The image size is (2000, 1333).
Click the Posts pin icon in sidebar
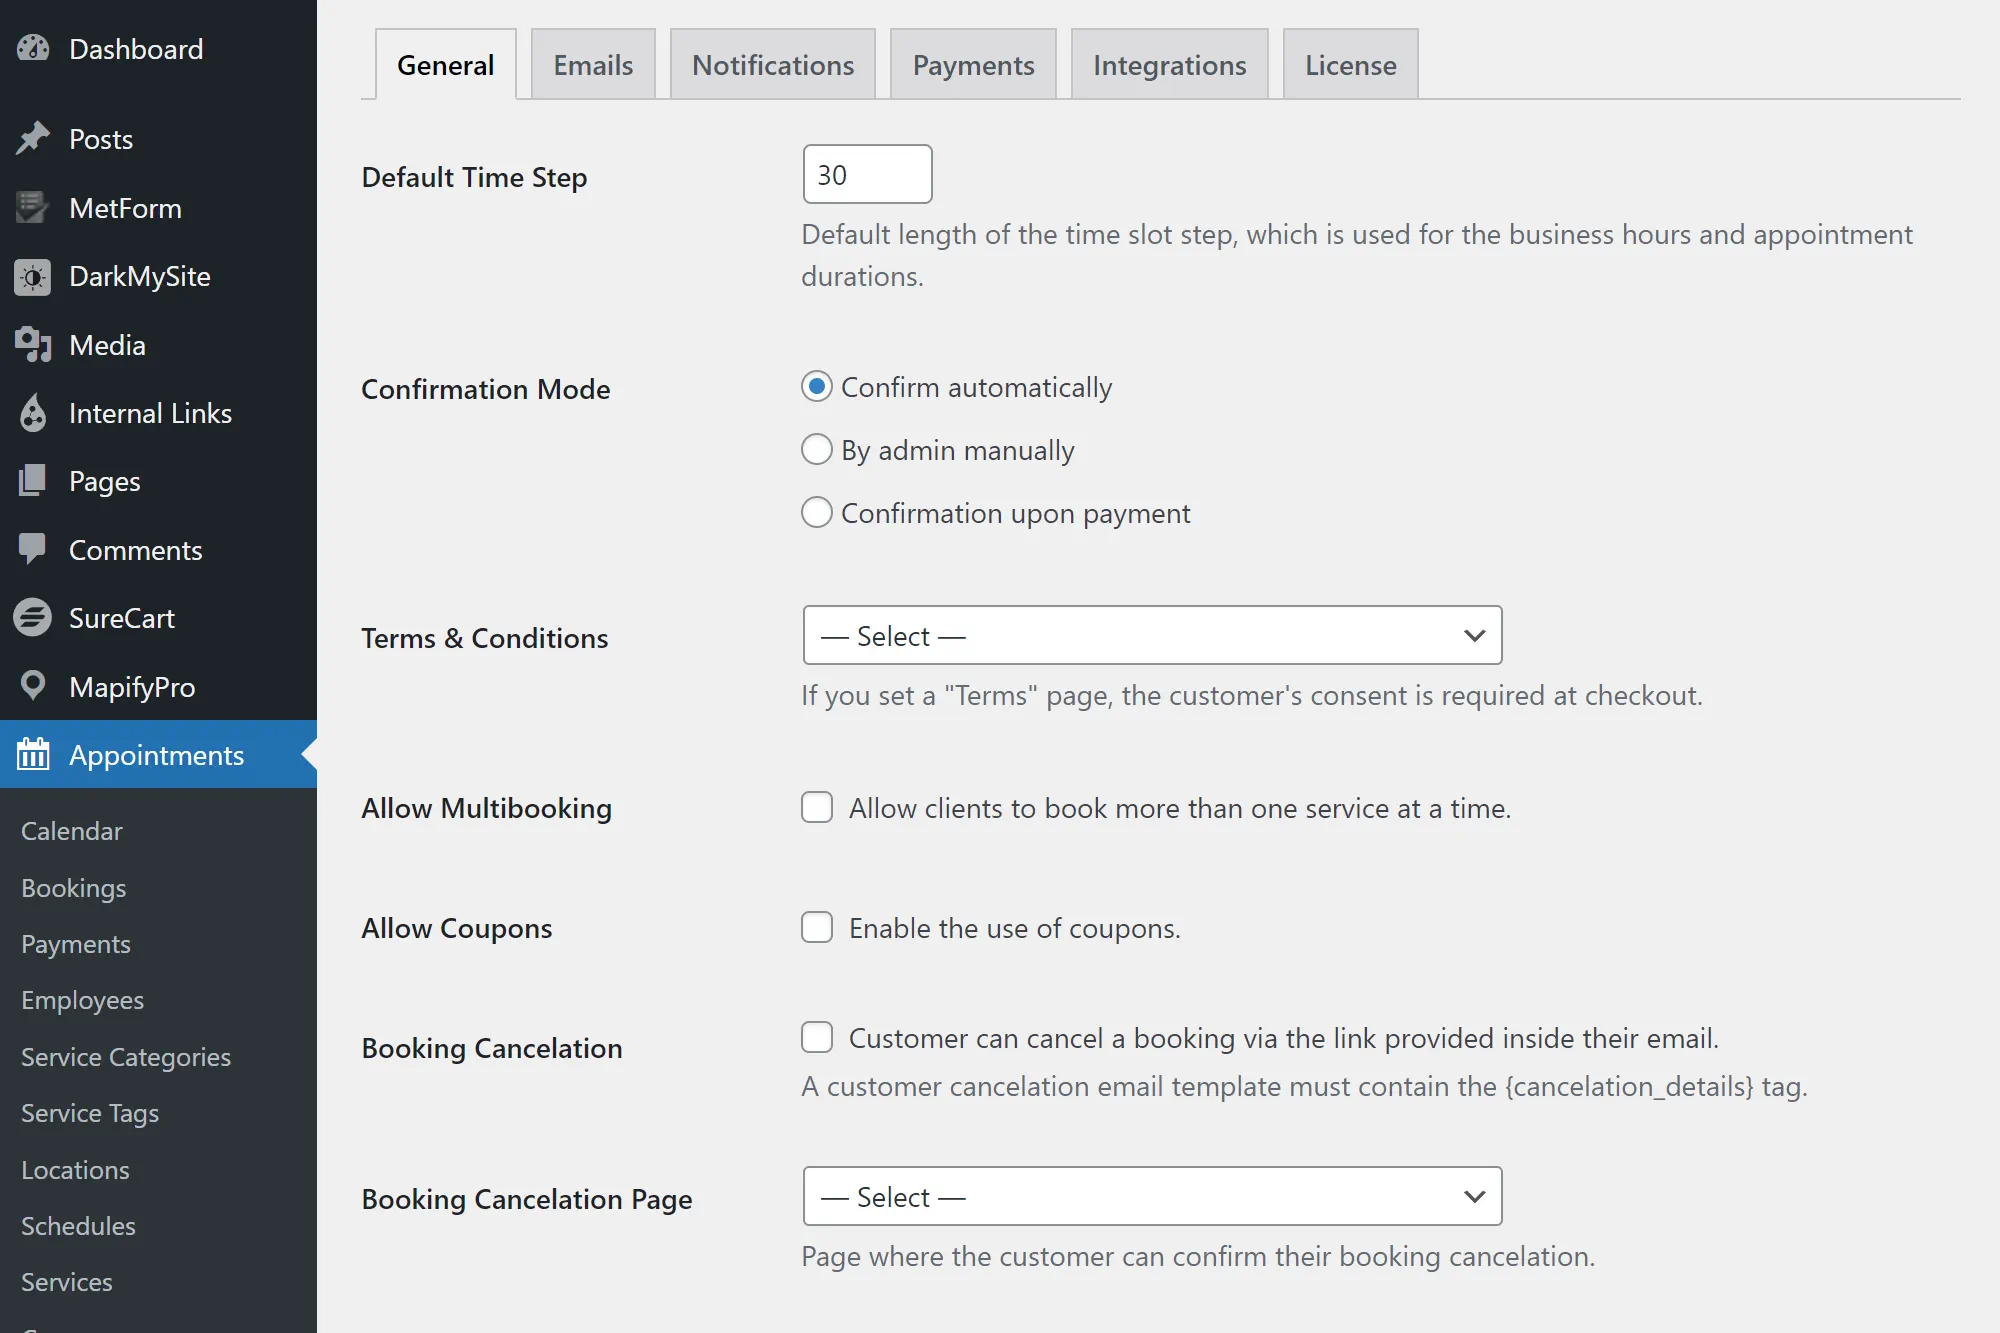[x=34, y=139]
